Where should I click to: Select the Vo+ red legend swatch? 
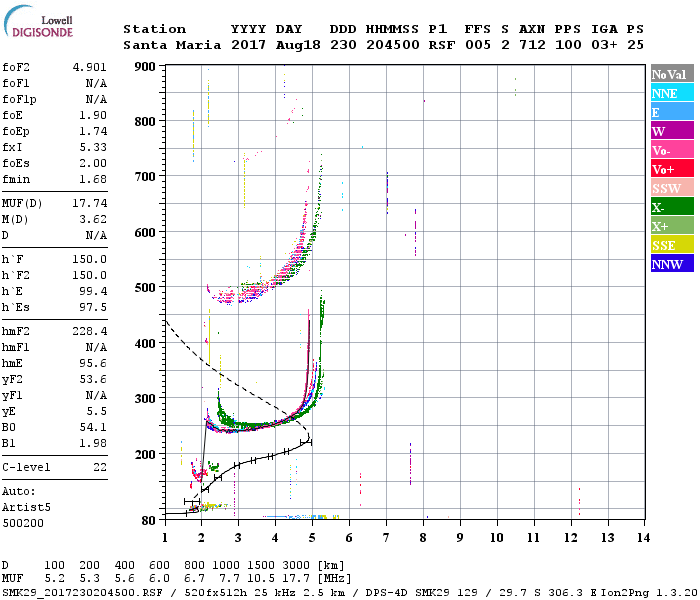pyautogui.click(x=672, y=169)
